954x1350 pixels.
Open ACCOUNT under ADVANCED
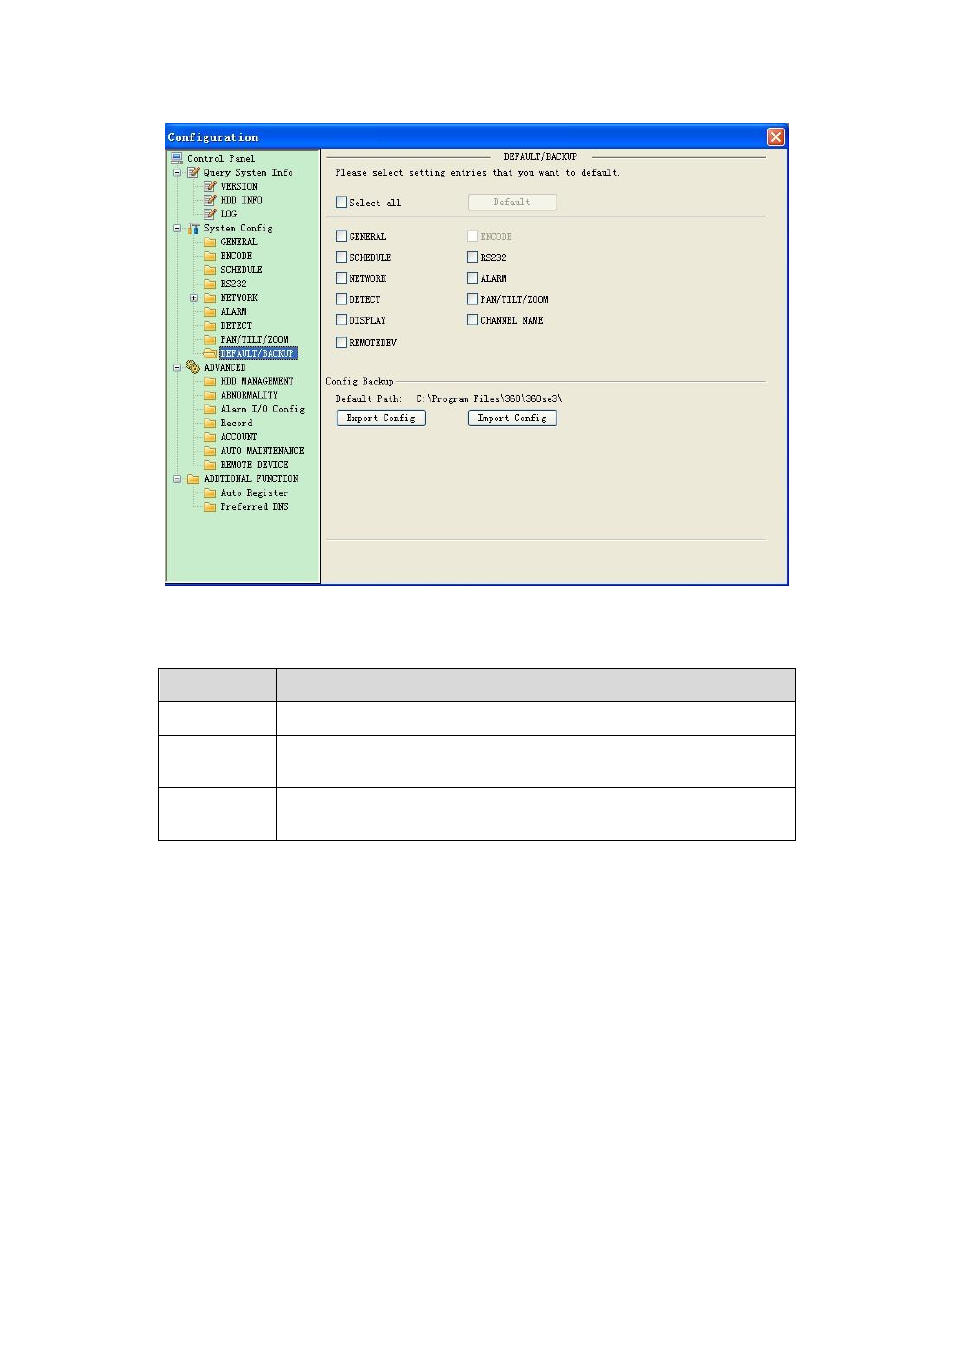pyautogui.click(x=239, y=437)
